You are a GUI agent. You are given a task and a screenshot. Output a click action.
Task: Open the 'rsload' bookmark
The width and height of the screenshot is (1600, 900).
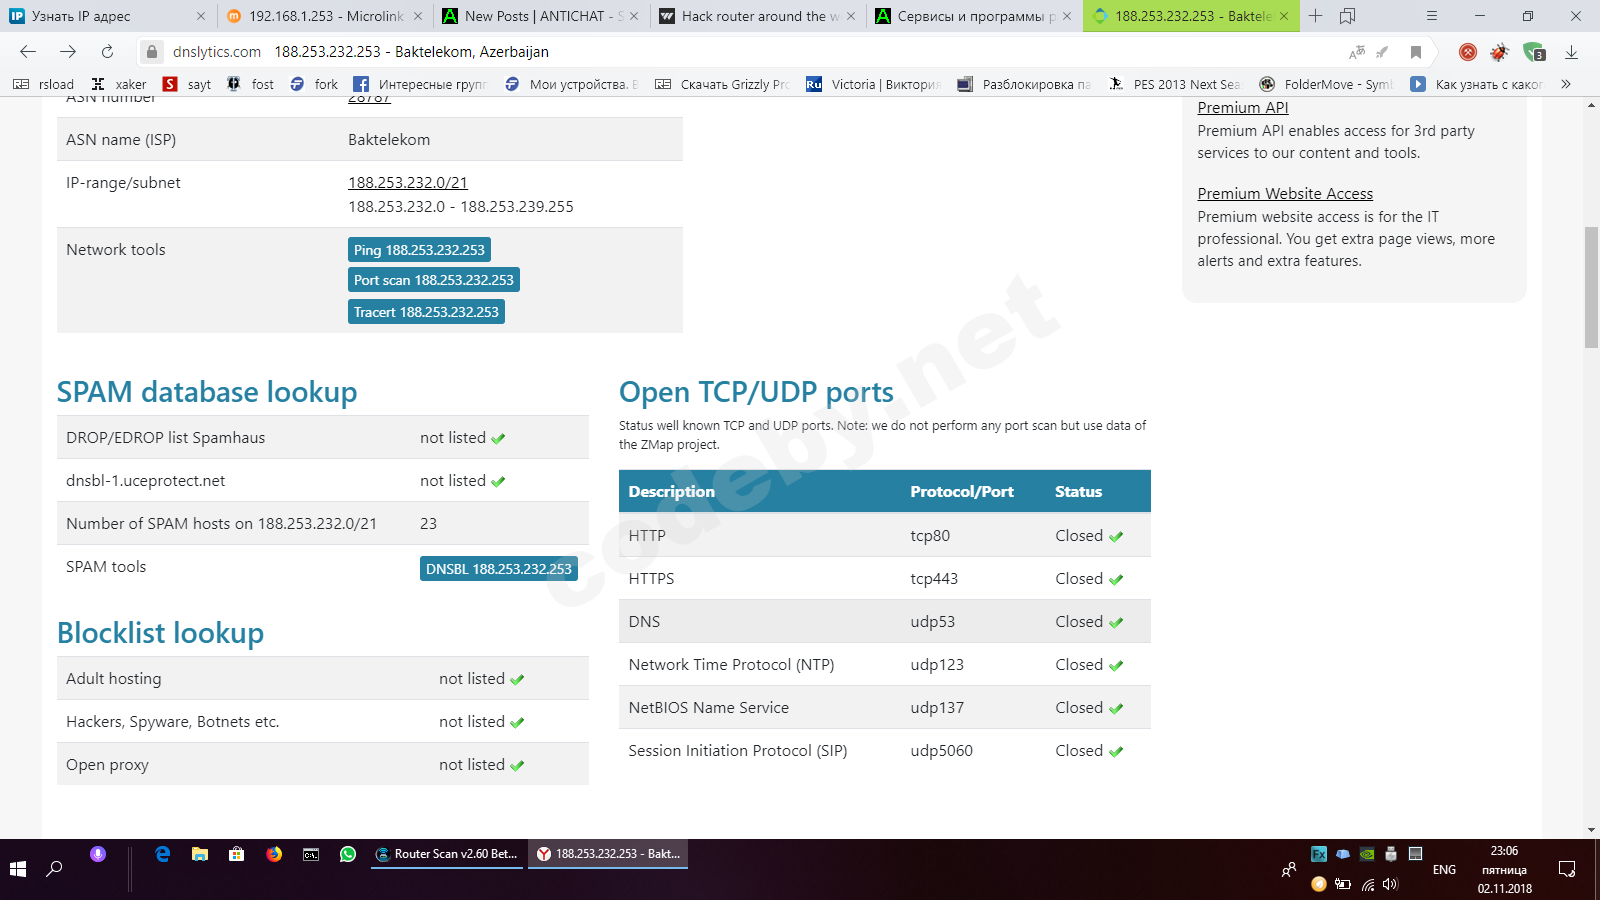(x=44, y=84)
